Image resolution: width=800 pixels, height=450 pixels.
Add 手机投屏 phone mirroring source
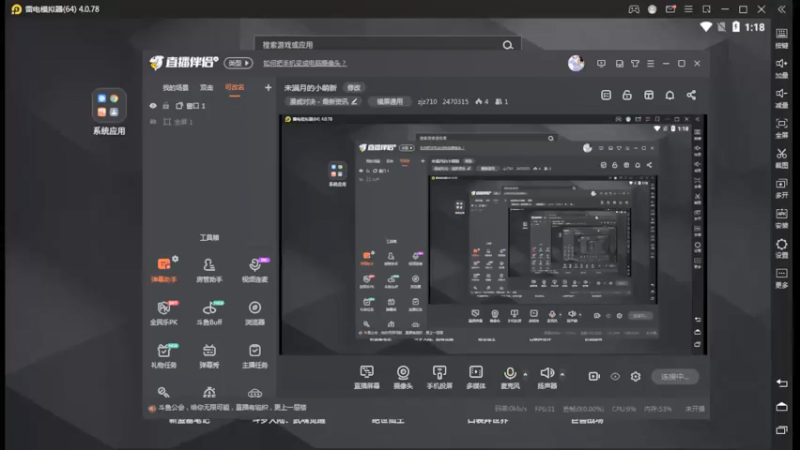click(x=439, y=377)
